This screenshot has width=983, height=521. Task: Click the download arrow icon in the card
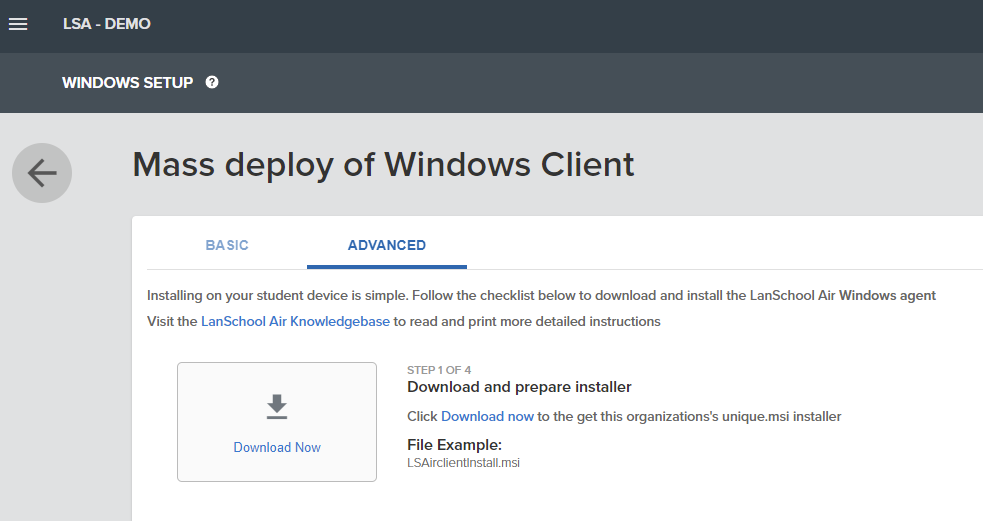click(x=277, y=406)
